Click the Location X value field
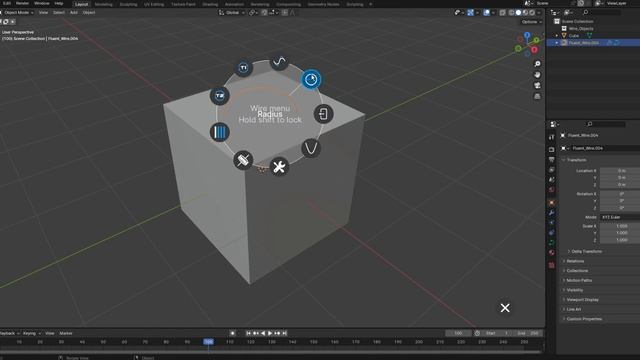 tap(620, 171)
